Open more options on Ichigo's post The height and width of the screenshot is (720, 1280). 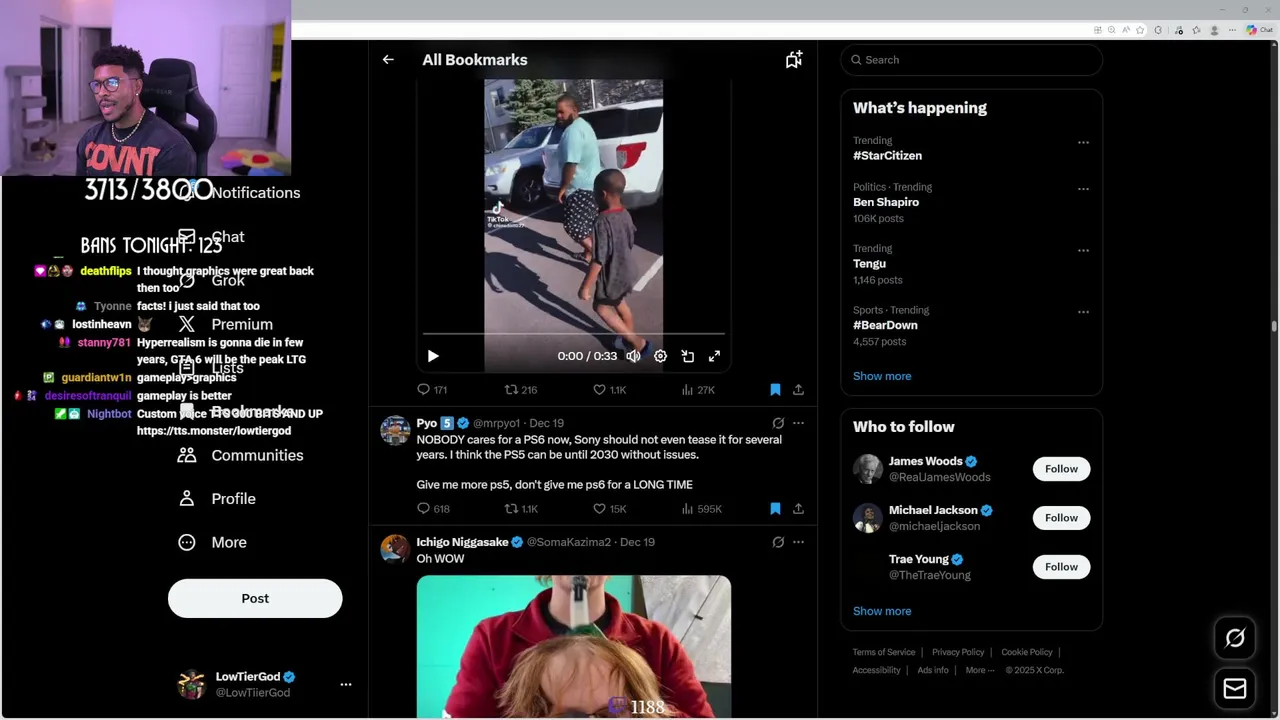pyautogui.click(x=798, y=542)
